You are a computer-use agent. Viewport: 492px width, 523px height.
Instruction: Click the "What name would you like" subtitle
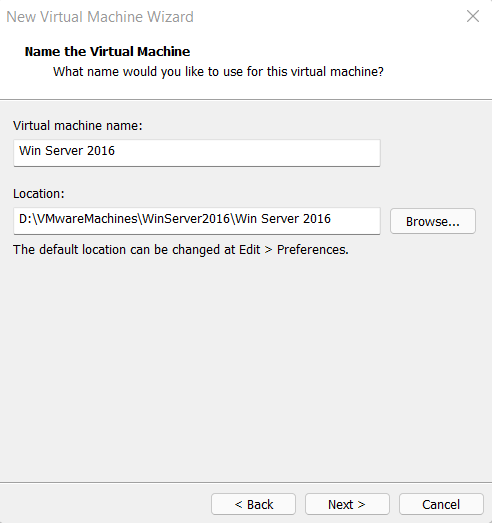click(x=218, y=72)
